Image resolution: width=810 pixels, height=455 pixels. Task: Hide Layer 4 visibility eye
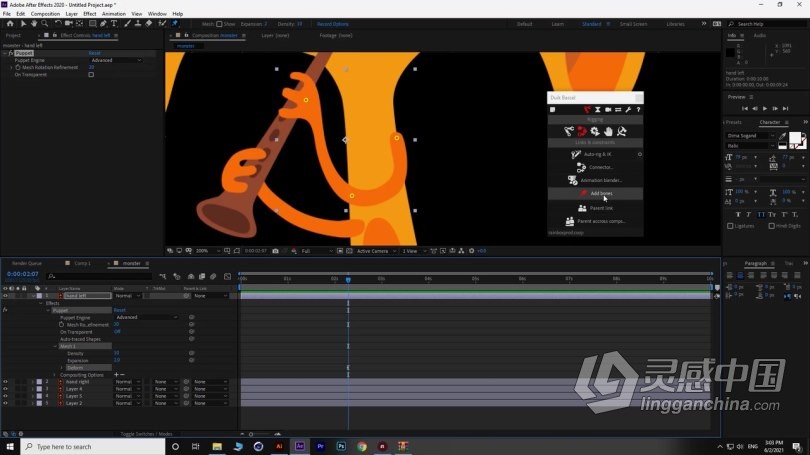click(5, 389)
